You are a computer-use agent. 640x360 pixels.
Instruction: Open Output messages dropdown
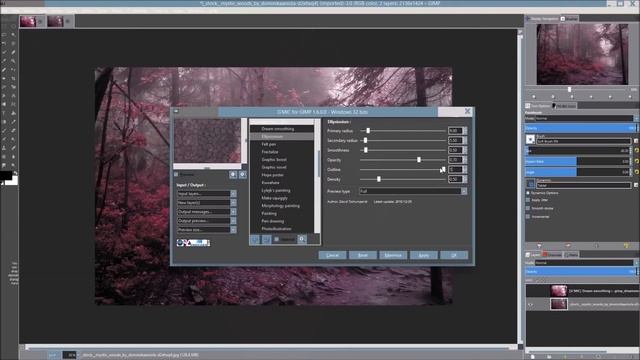click(206, 211)
